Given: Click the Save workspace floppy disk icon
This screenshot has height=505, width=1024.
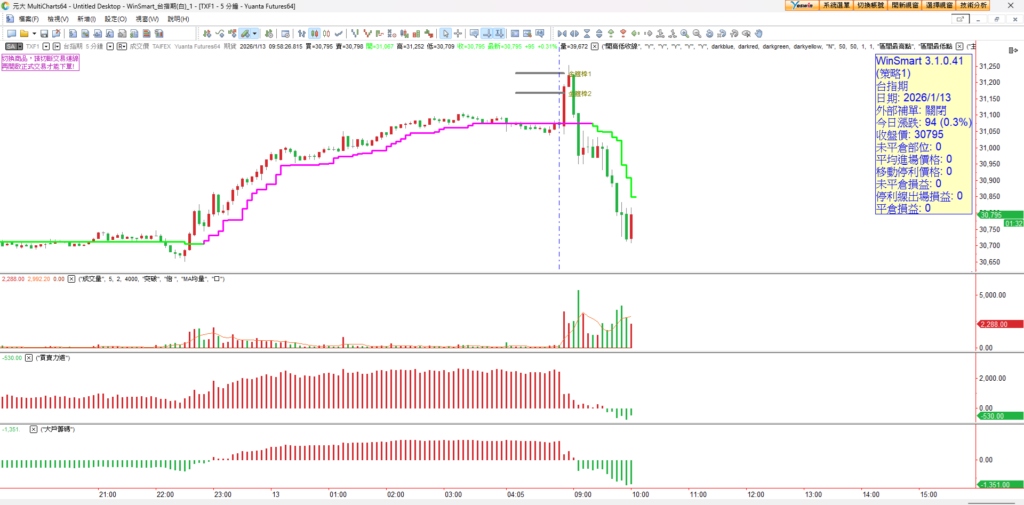Looking at the screenshot, I should click(44, 33).
